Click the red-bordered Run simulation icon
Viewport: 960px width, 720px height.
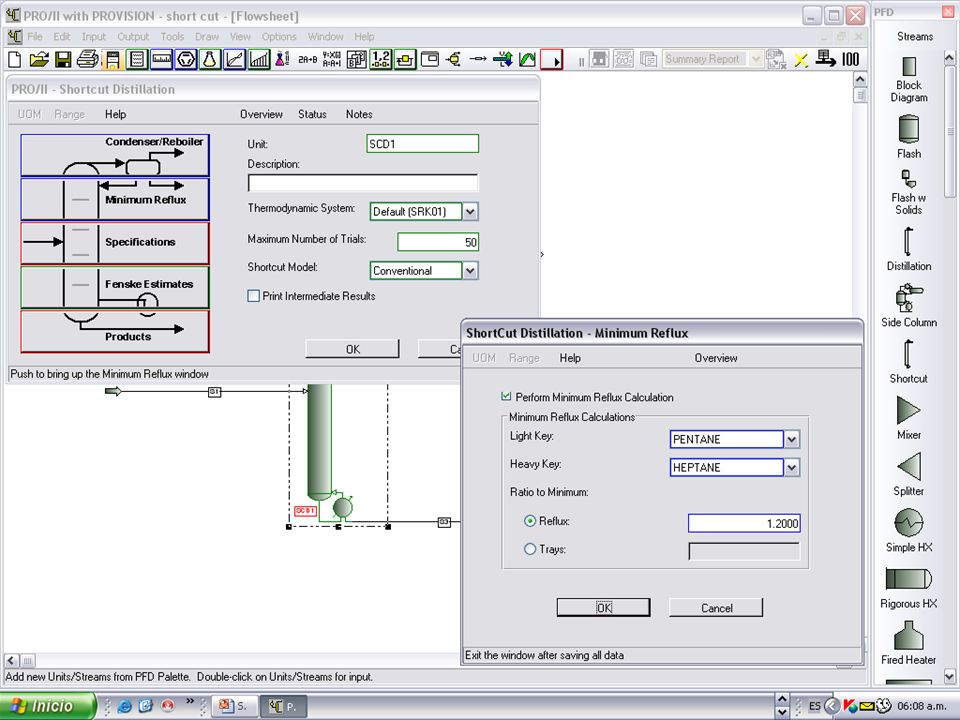coord(552,59)
